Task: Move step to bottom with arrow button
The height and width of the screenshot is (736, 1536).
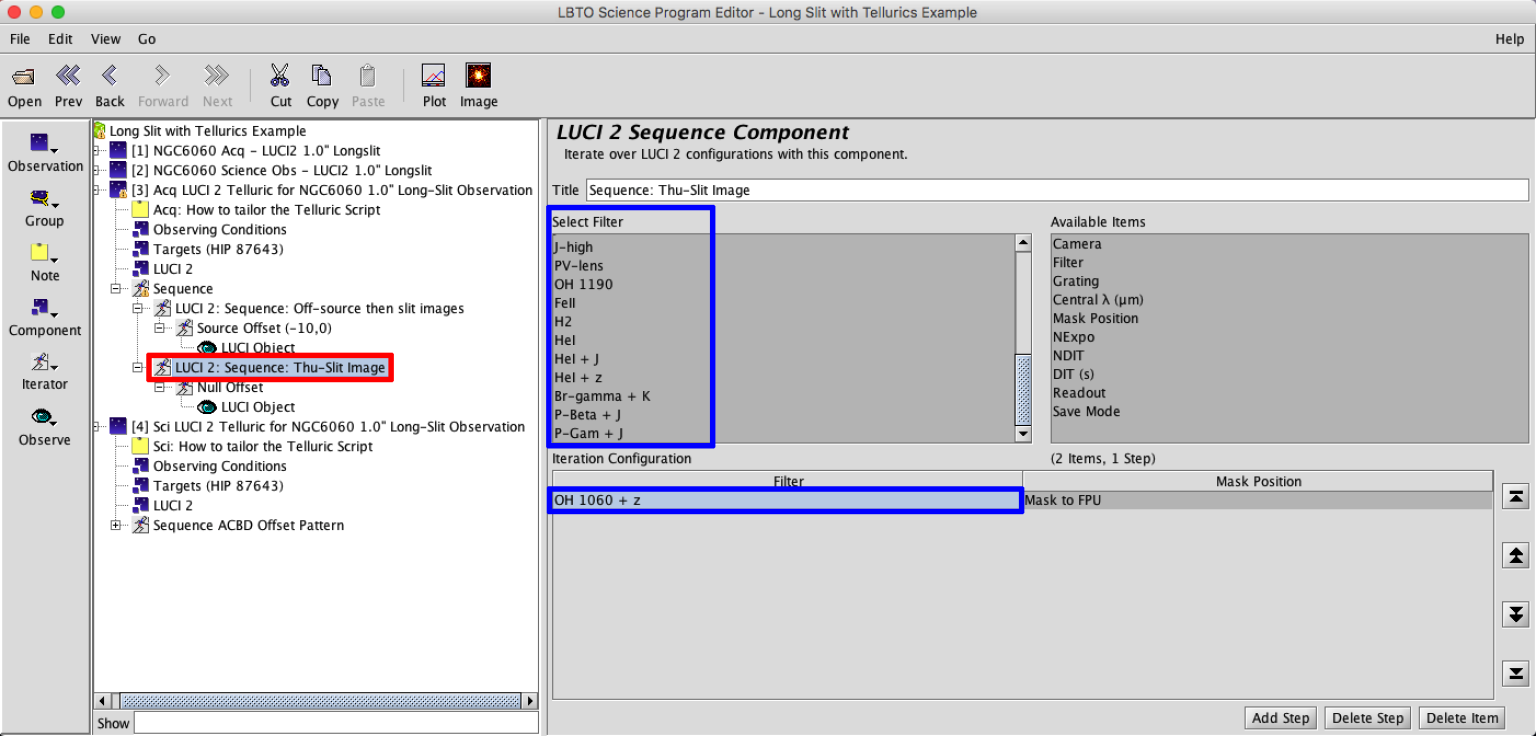Action: 1515,673
